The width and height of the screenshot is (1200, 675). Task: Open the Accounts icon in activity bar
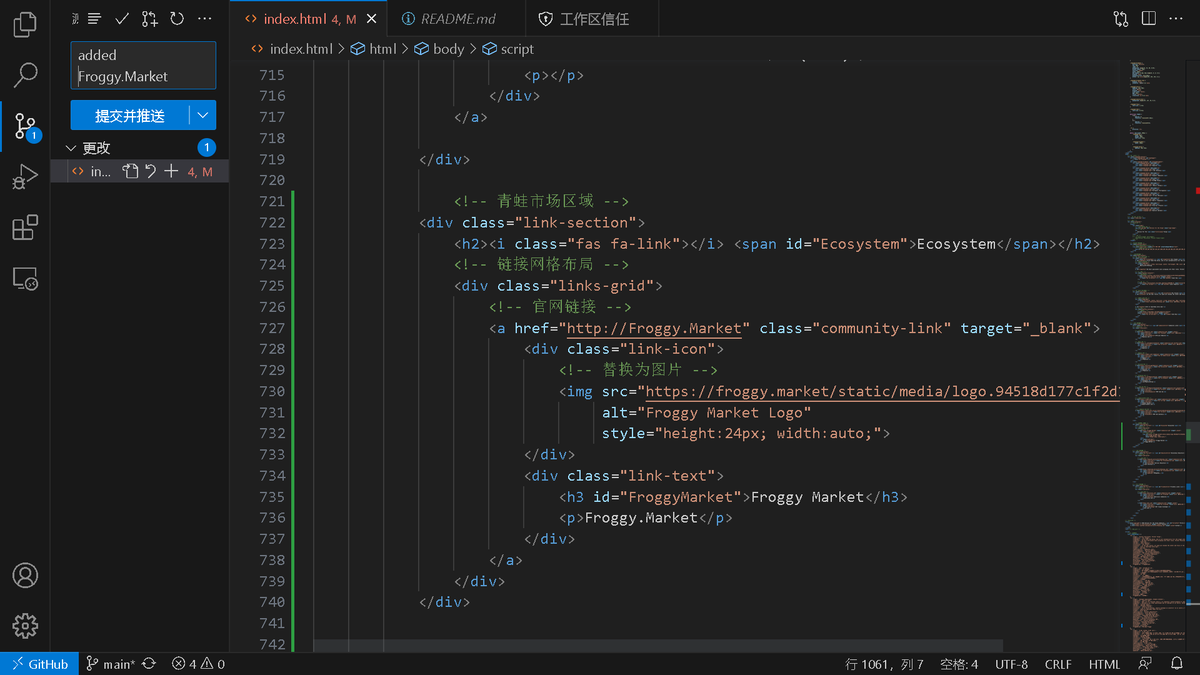(x=25, y=576)
